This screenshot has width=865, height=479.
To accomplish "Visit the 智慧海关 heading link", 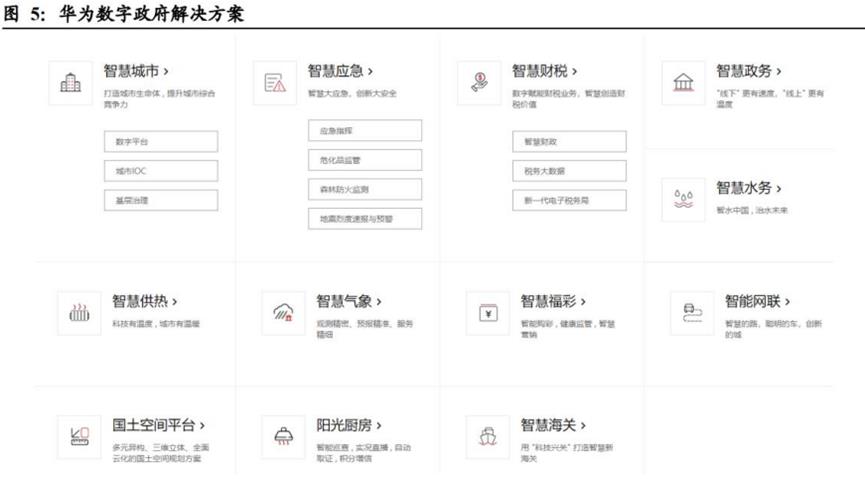I will (553, 425).
